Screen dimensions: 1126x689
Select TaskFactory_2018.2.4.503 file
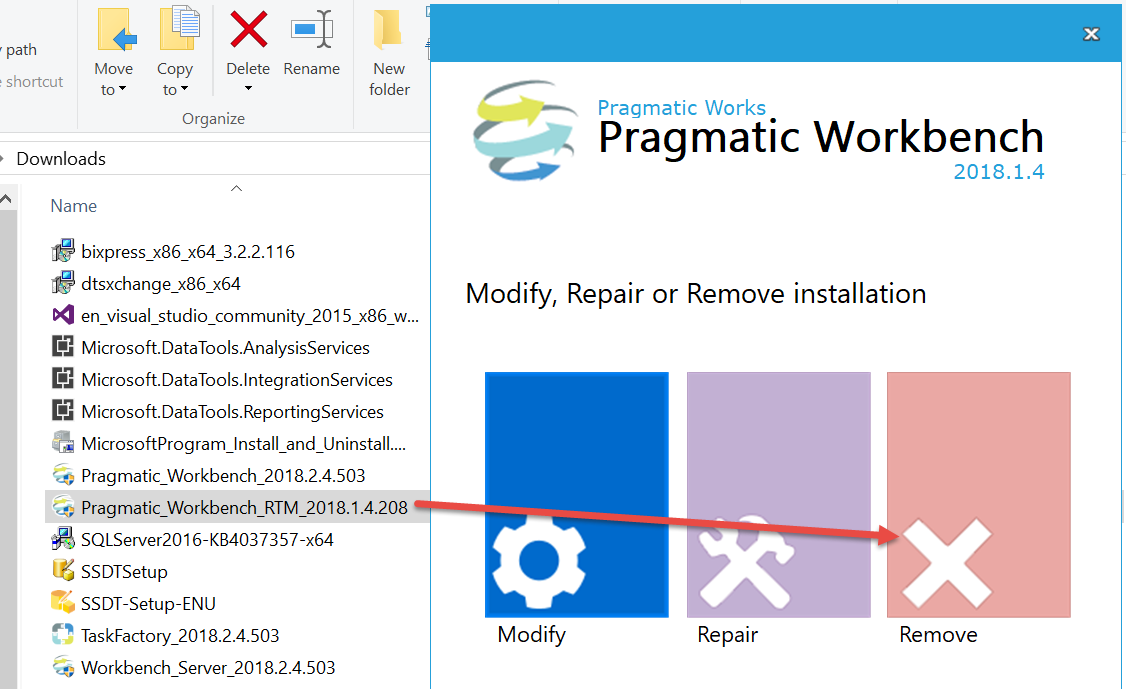click(x=180, y=635)
